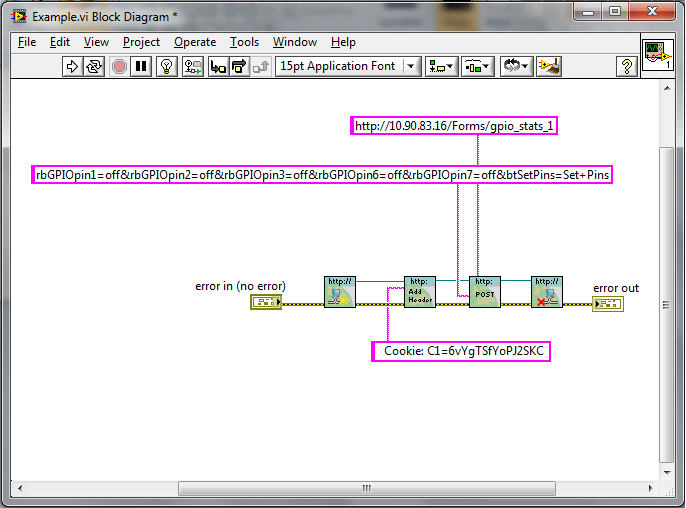Click the Cookie C1 string constant
686x508 pixels.
pos(461,351)
